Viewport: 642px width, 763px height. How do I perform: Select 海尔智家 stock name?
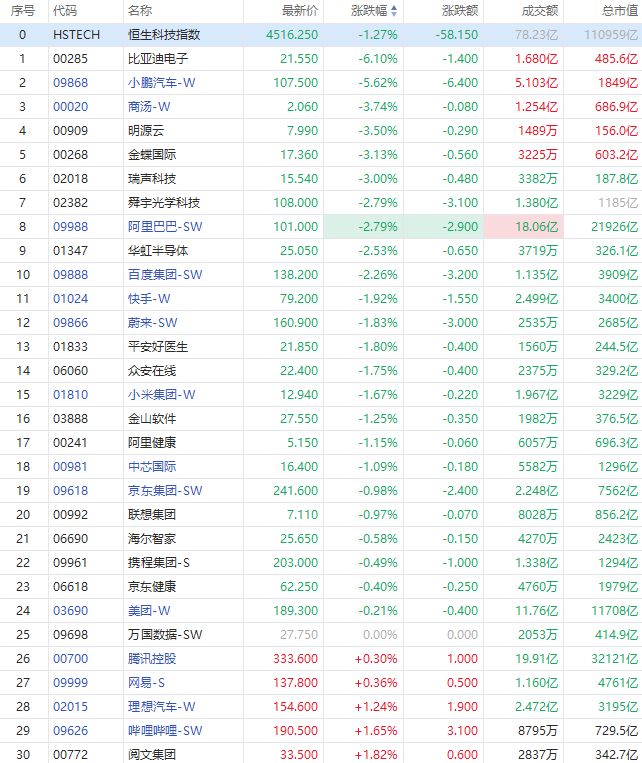tap(152, 539)
